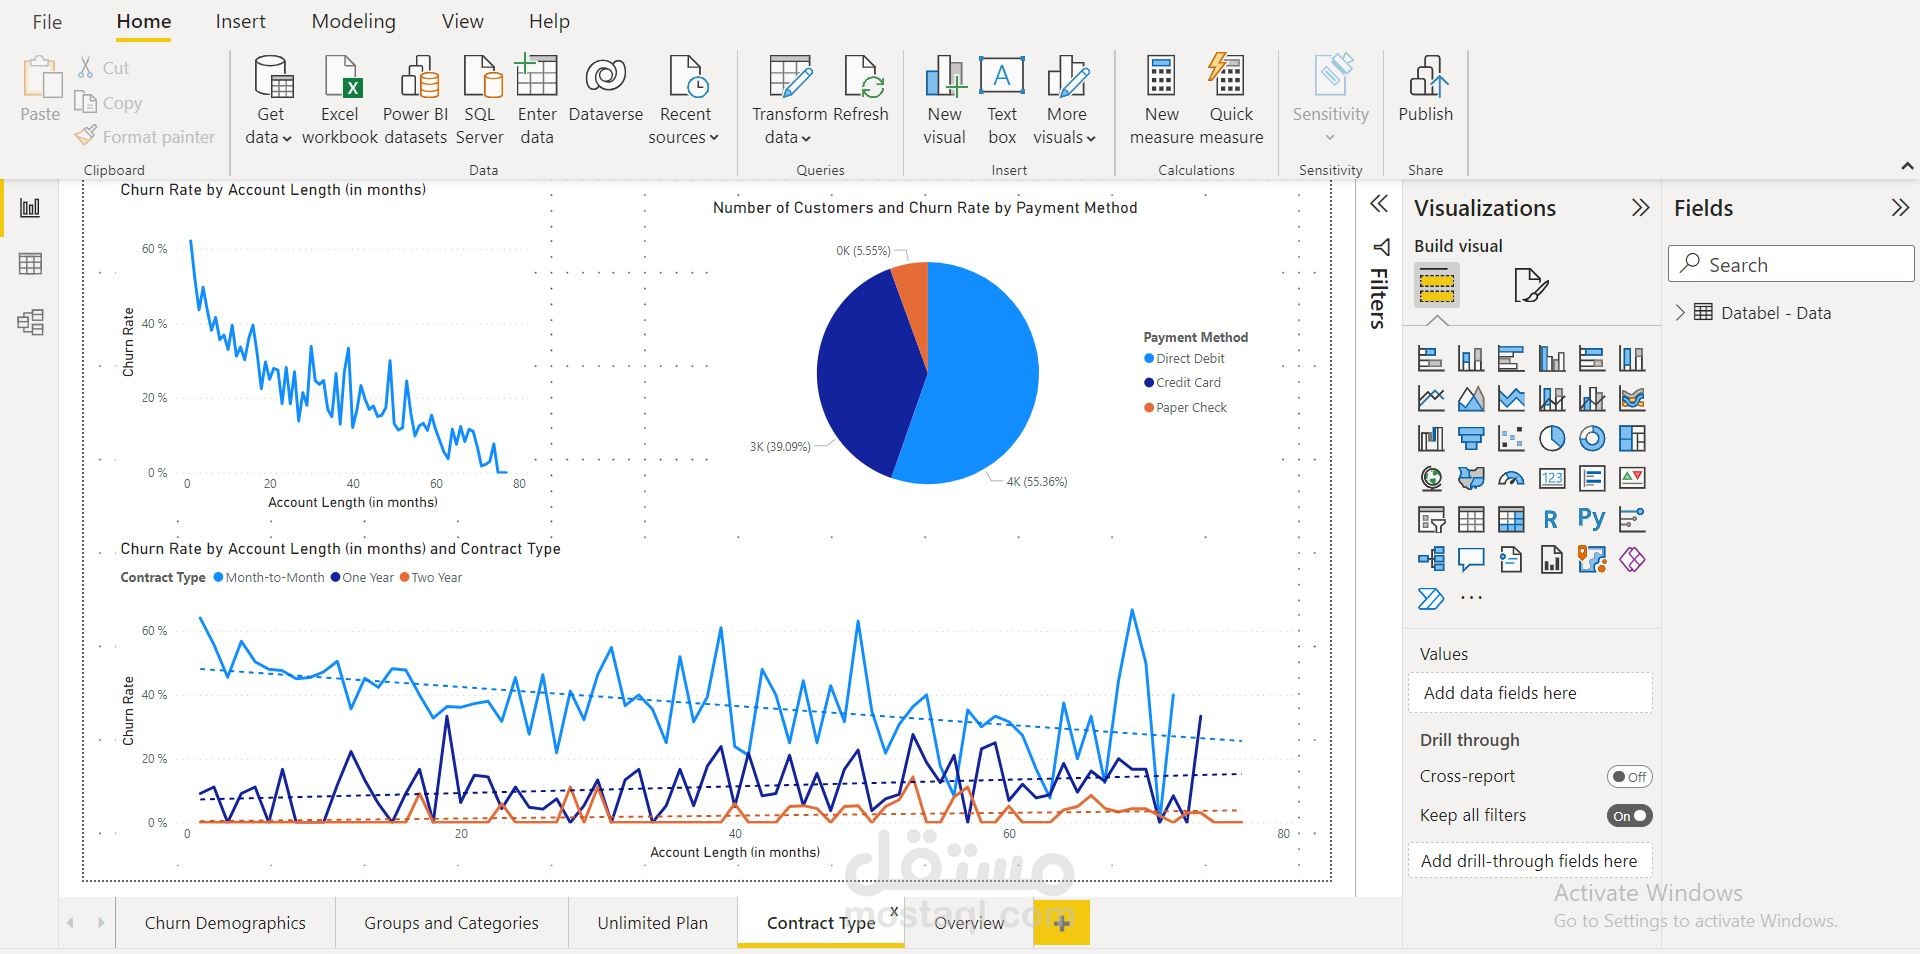1920x954 pixels.
Task: Click the Direct Debit legend color dot
Action: click(x=1149, y=359)
